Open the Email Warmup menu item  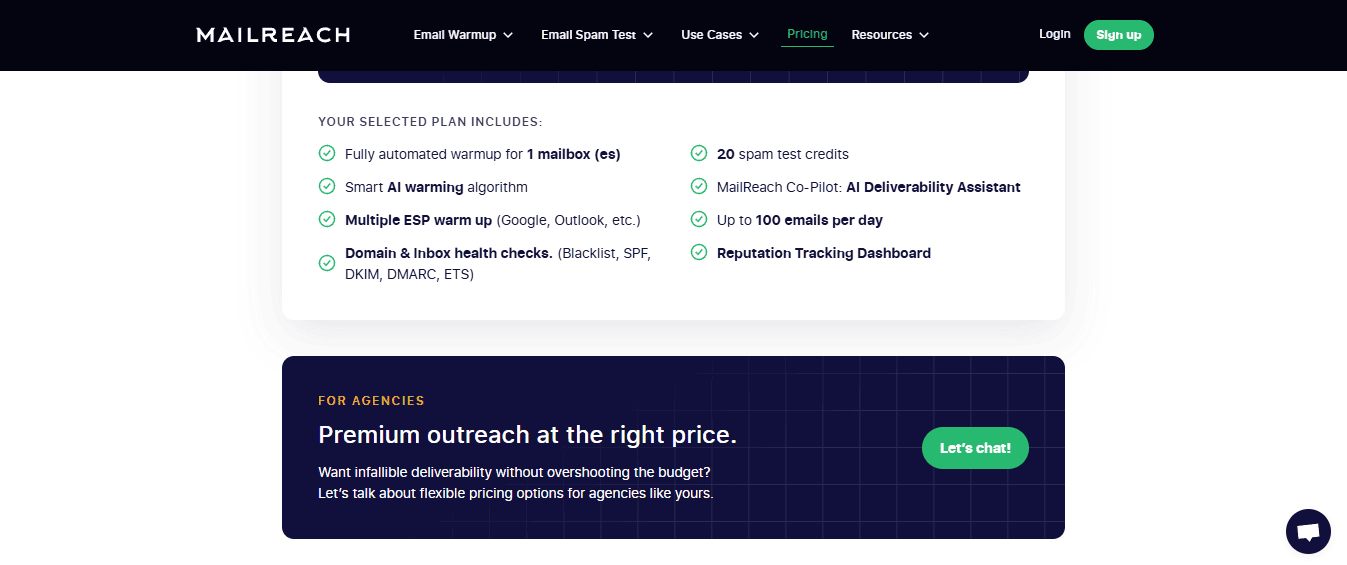[455, 35]
